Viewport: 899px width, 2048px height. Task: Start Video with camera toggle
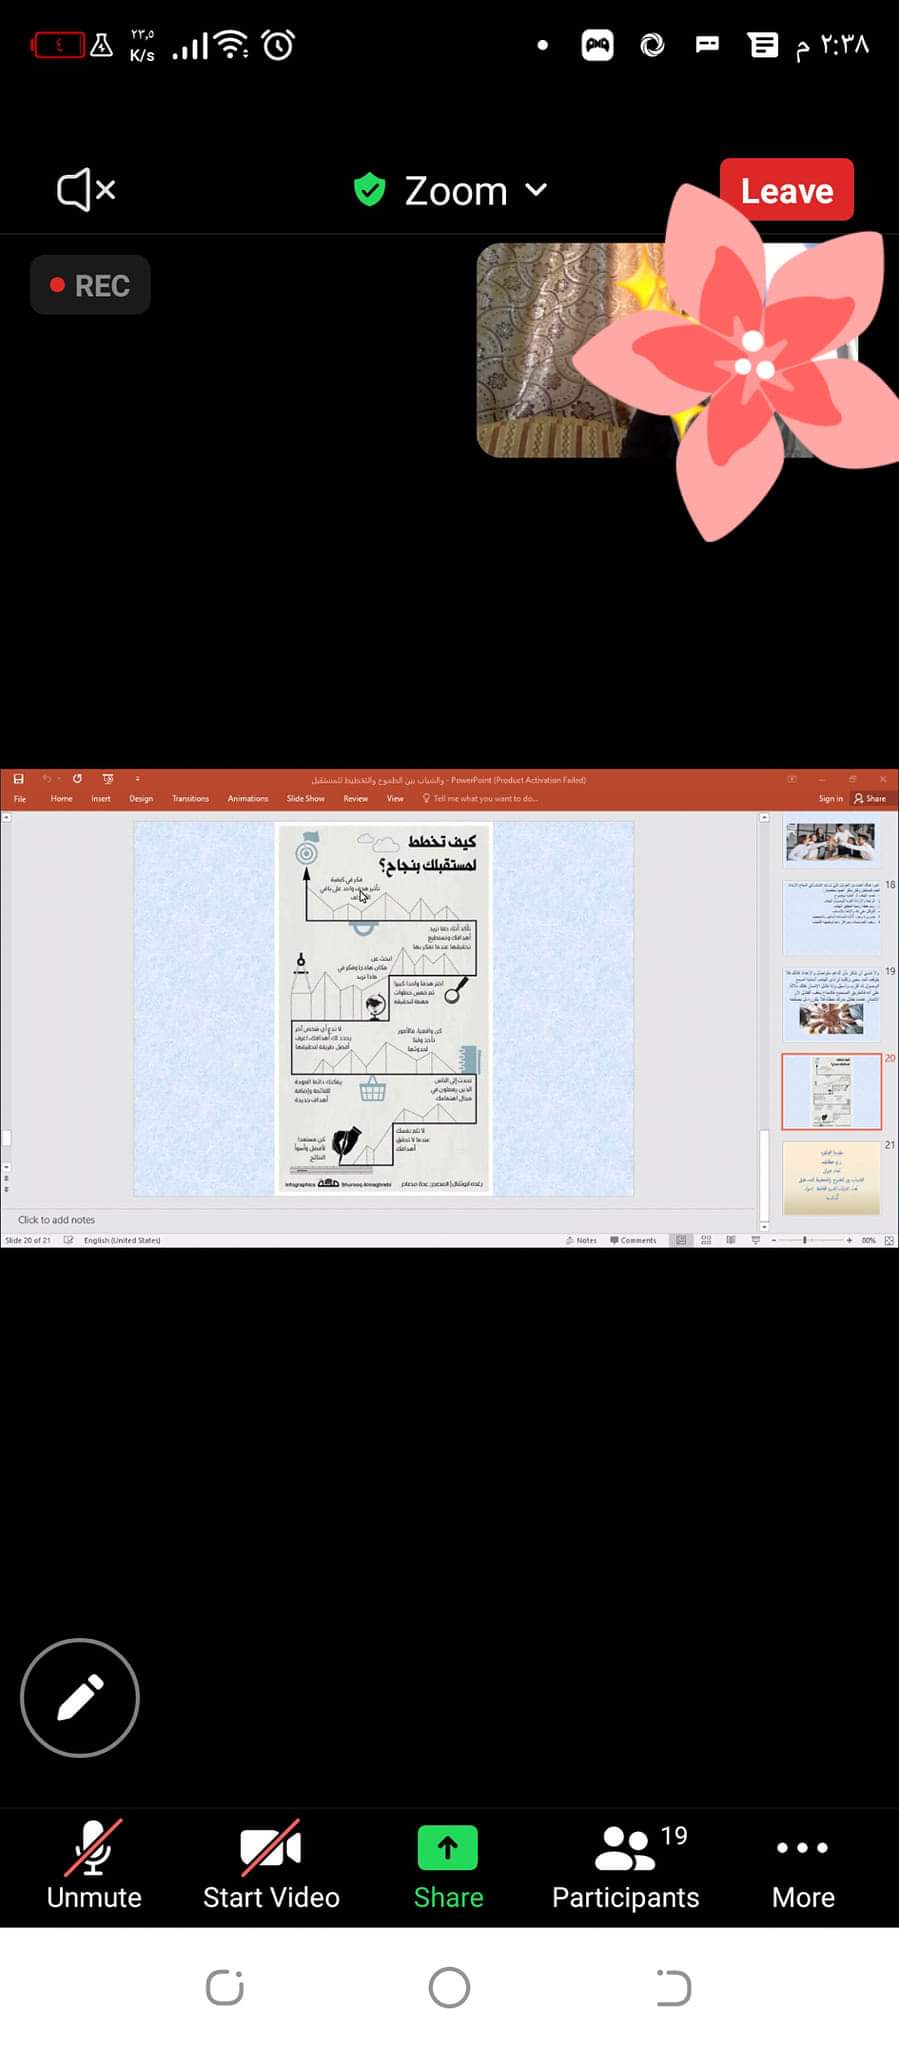(x=271, y=1865)
